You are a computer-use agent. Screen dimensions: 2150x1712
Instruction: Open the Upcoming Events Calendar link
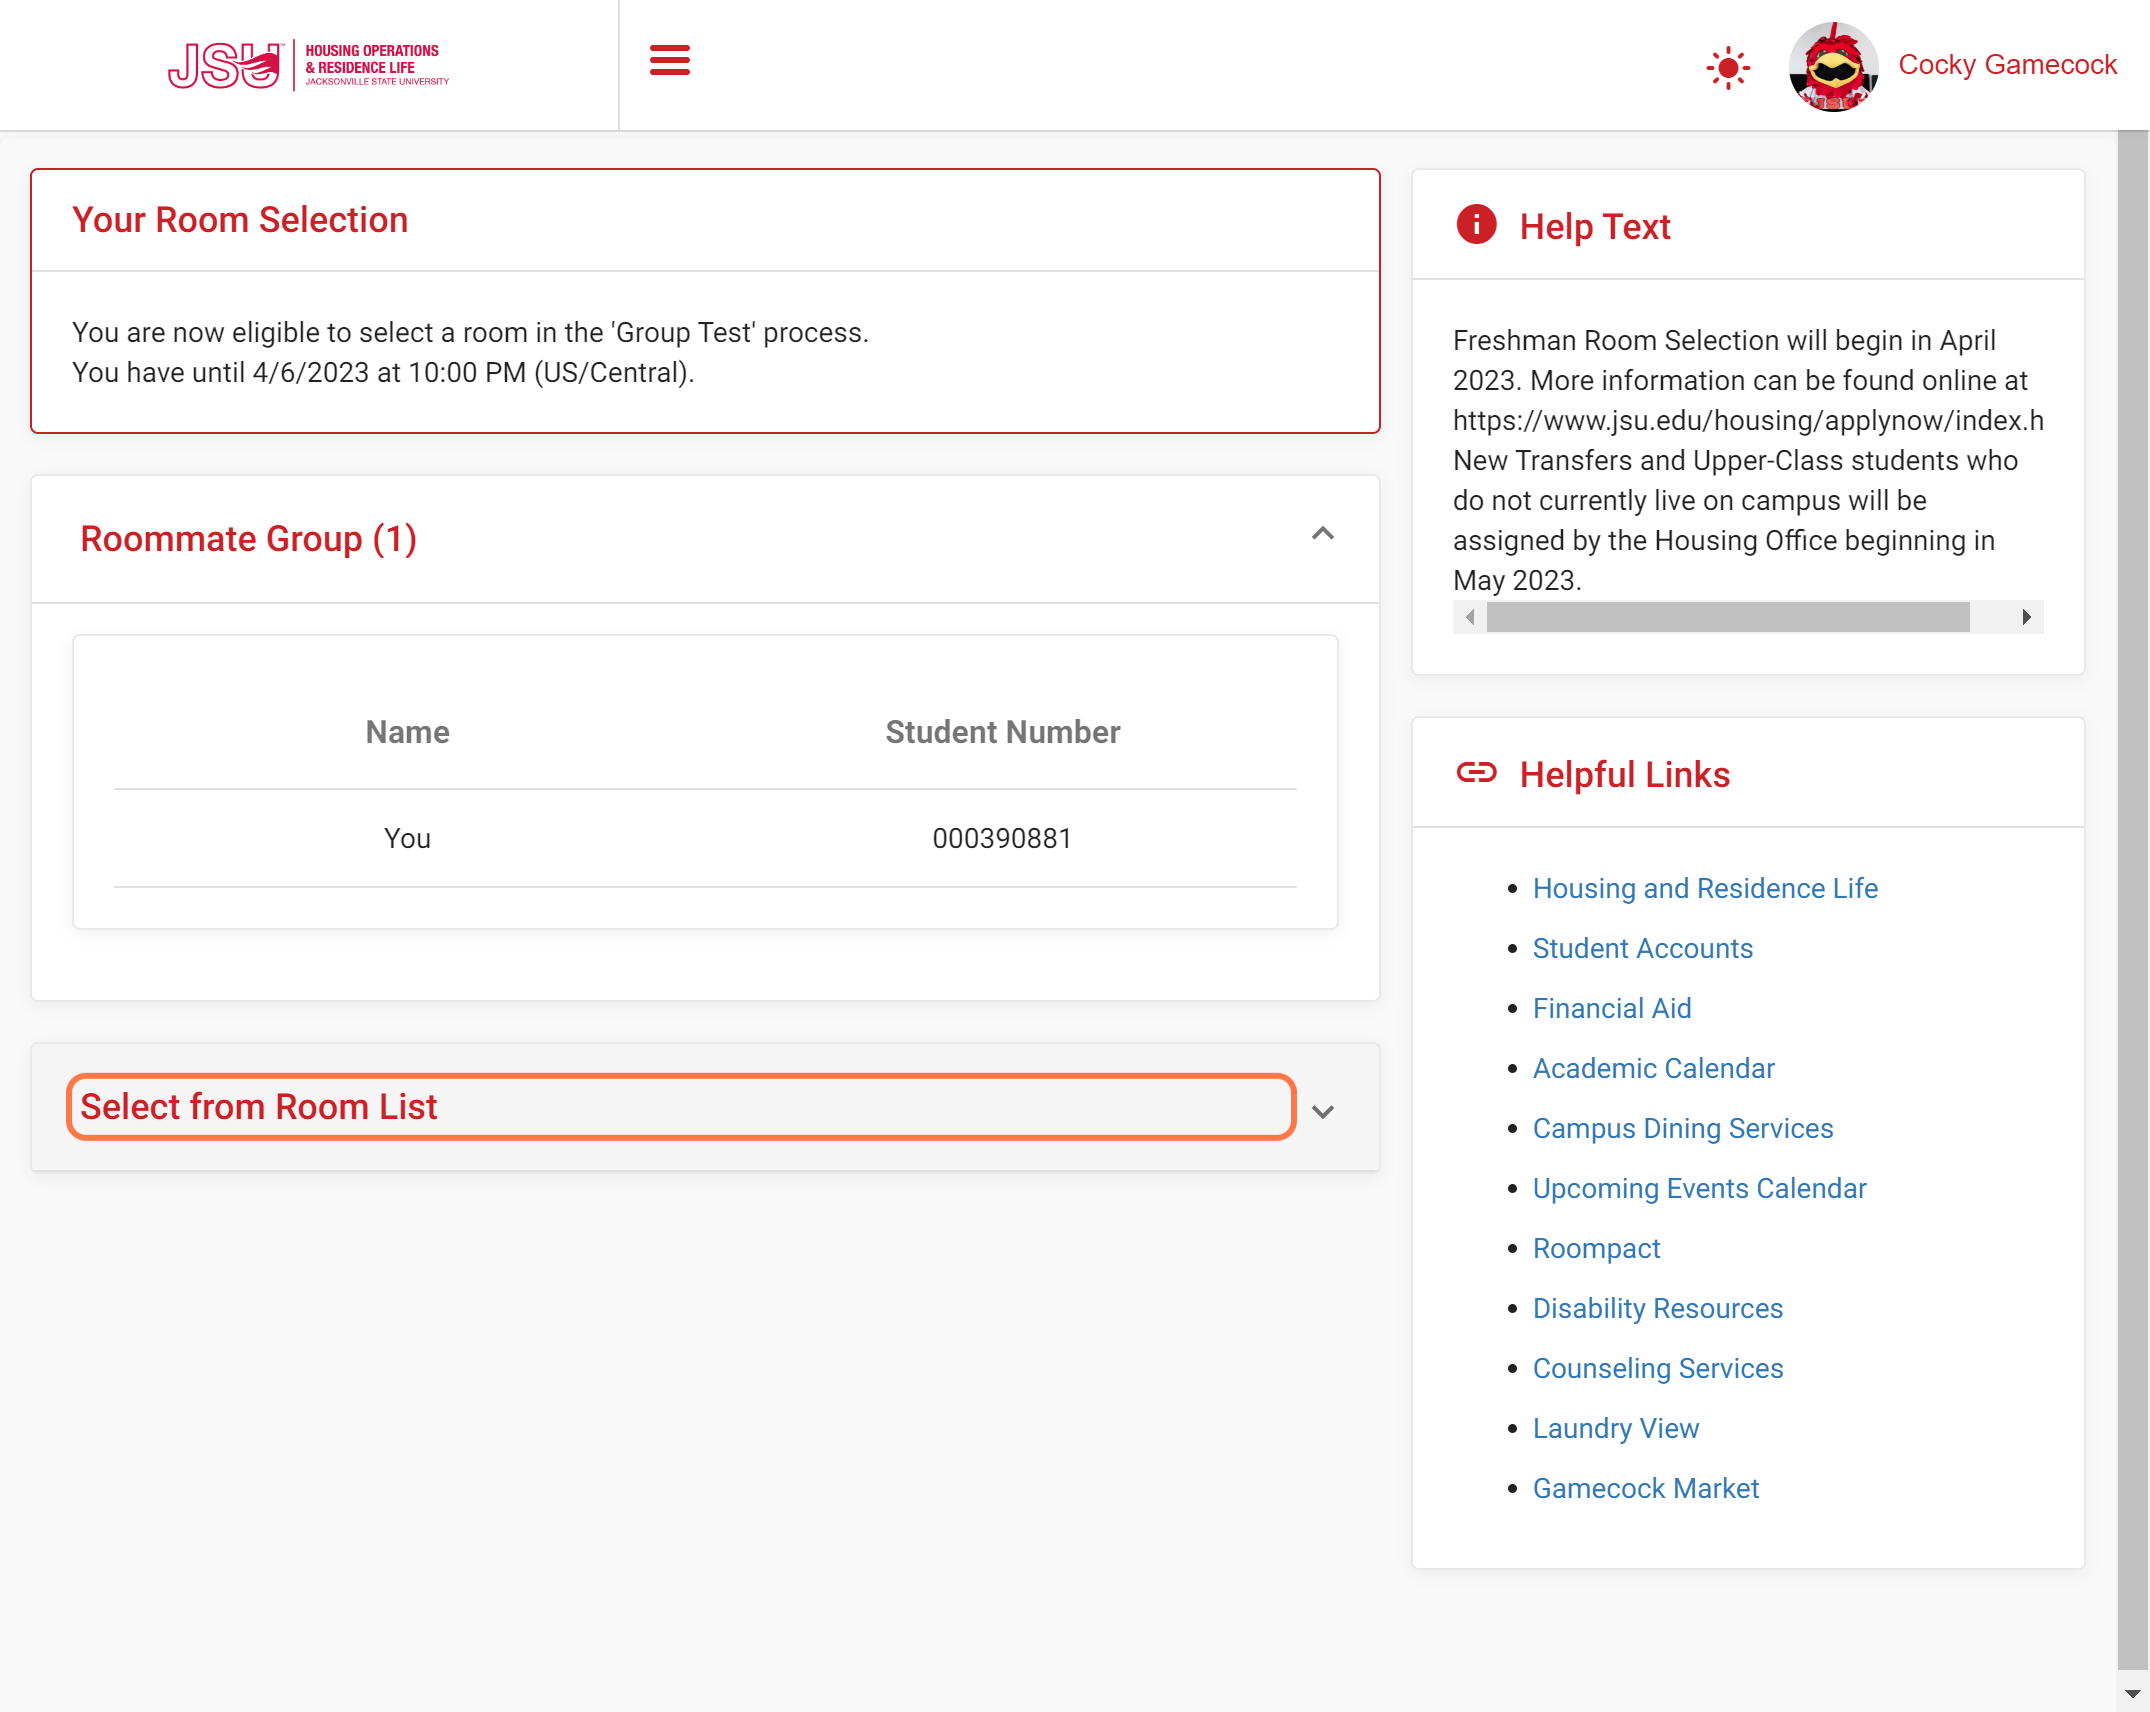click(1699, 1188)
